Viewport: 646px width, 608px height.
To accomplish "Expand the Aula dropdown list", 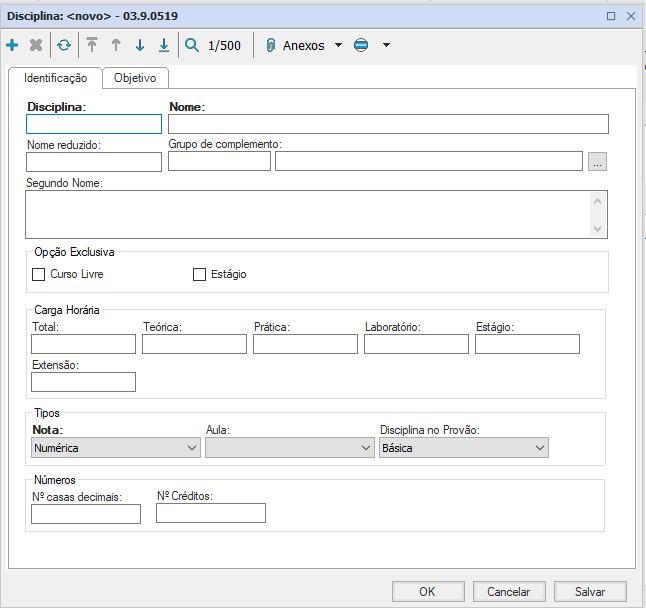I will tap(289, 449).
